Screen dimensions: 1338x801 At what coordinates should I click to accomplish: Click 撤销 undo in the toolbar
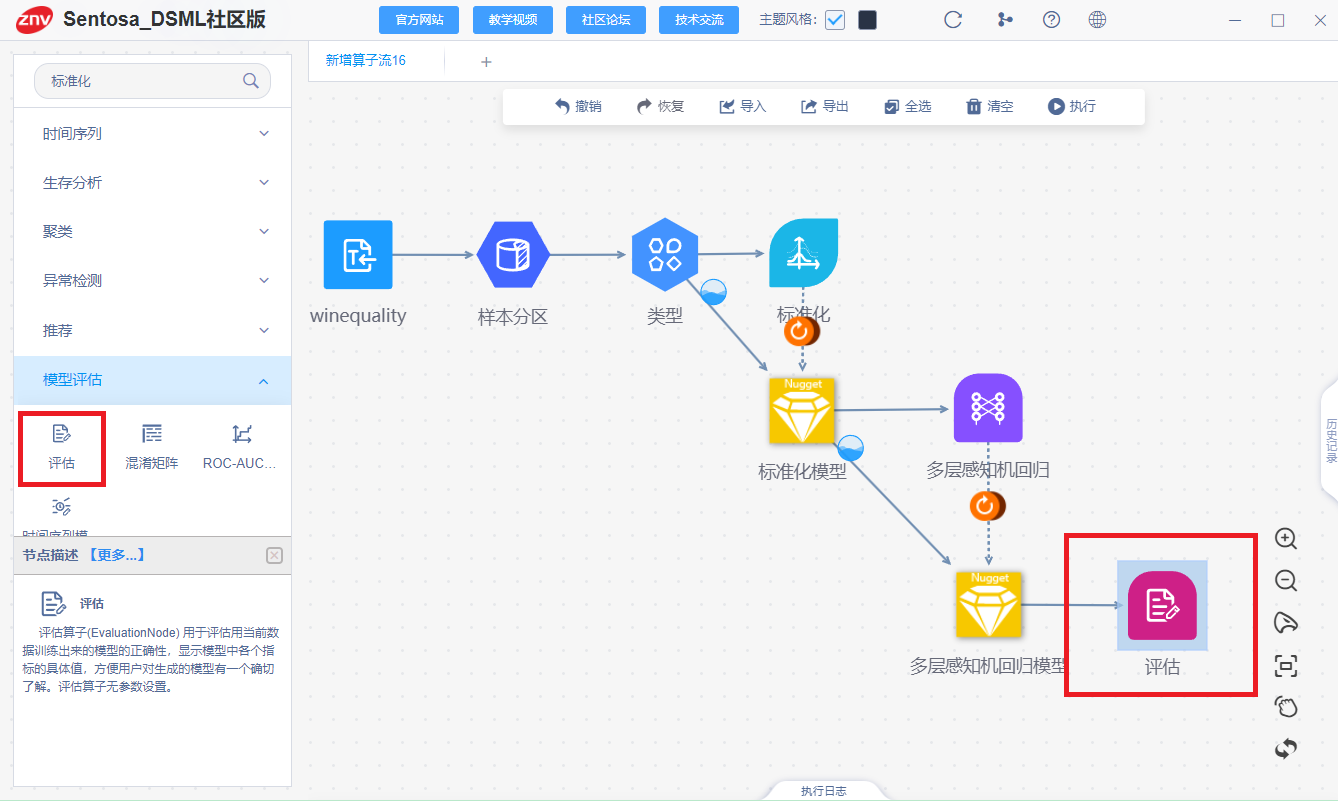[578, 106]
